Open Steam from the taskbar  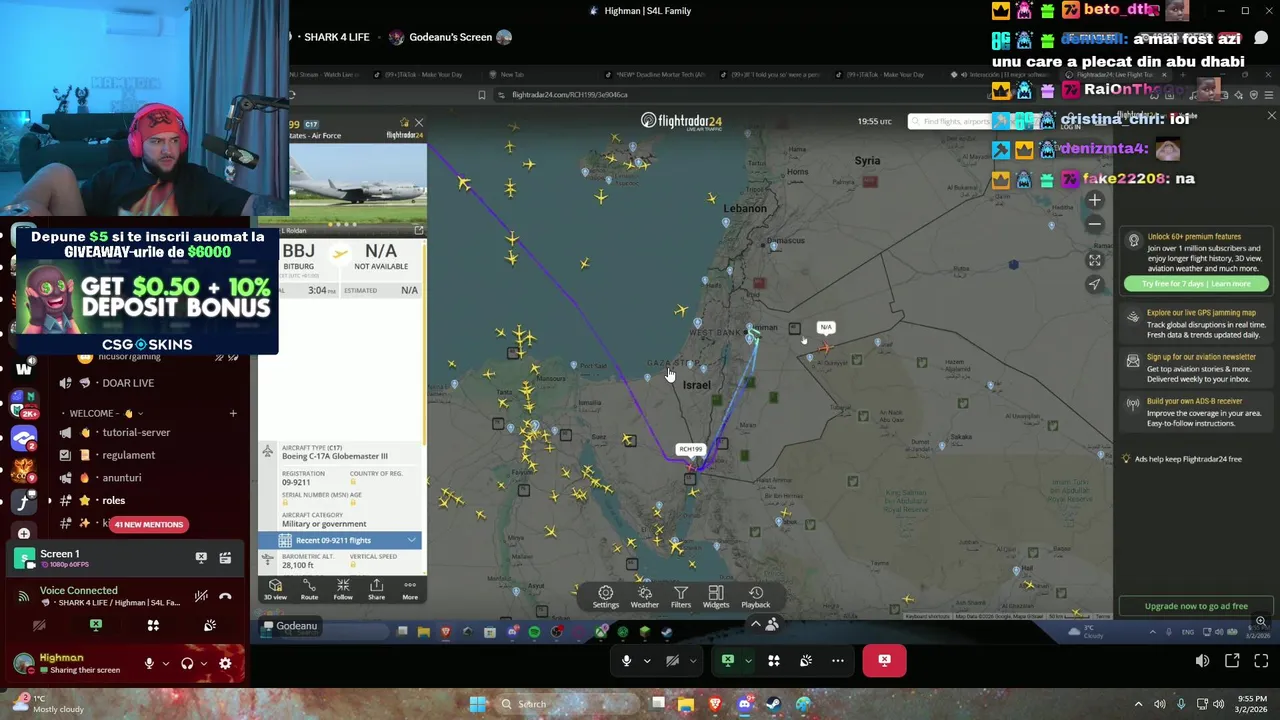tap(774, 704)
